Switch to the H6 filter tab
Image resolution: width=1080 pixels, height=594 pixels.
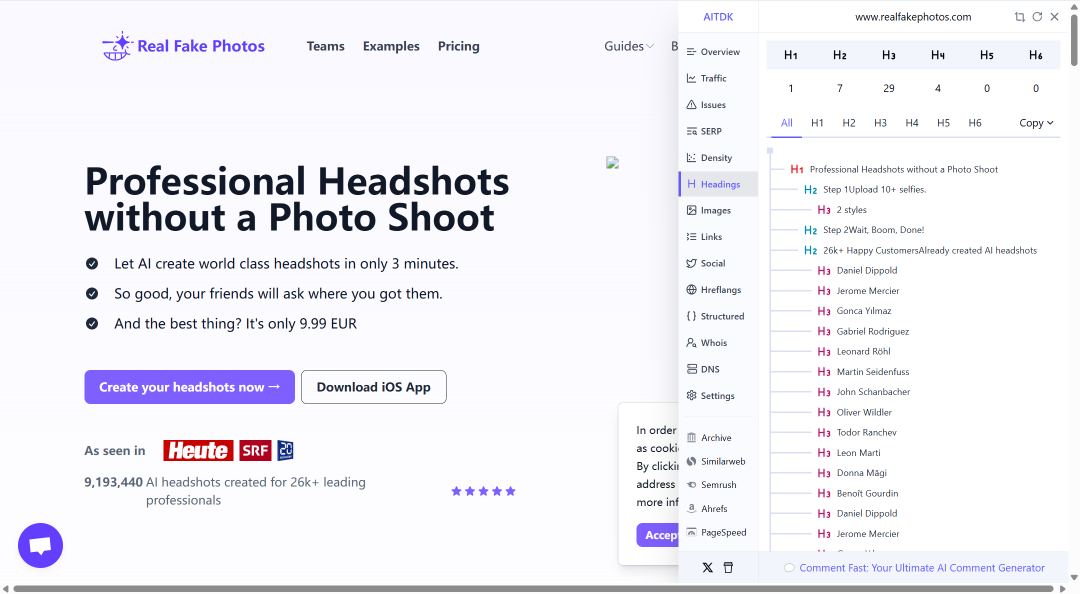point(975,123)
